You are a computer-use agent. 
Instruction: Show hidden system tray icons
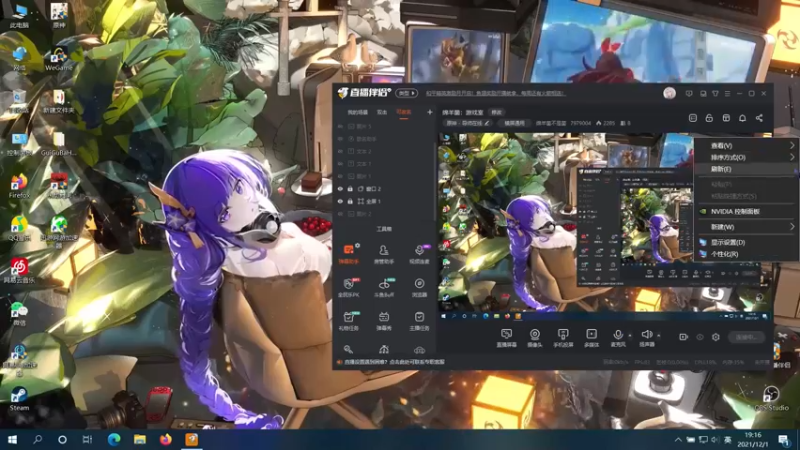click(x=678, y=439)
